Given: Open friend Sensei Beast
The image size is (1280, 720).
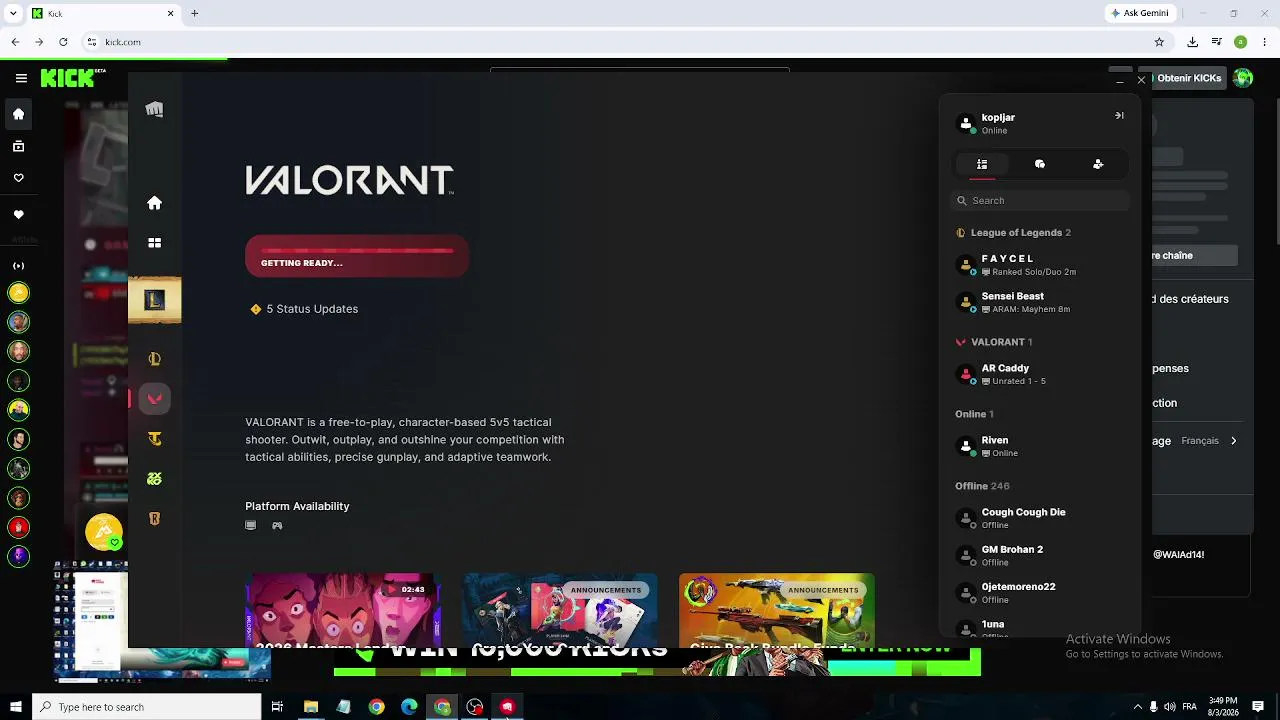Looking at the screenshot, I should coord(1040,302).
